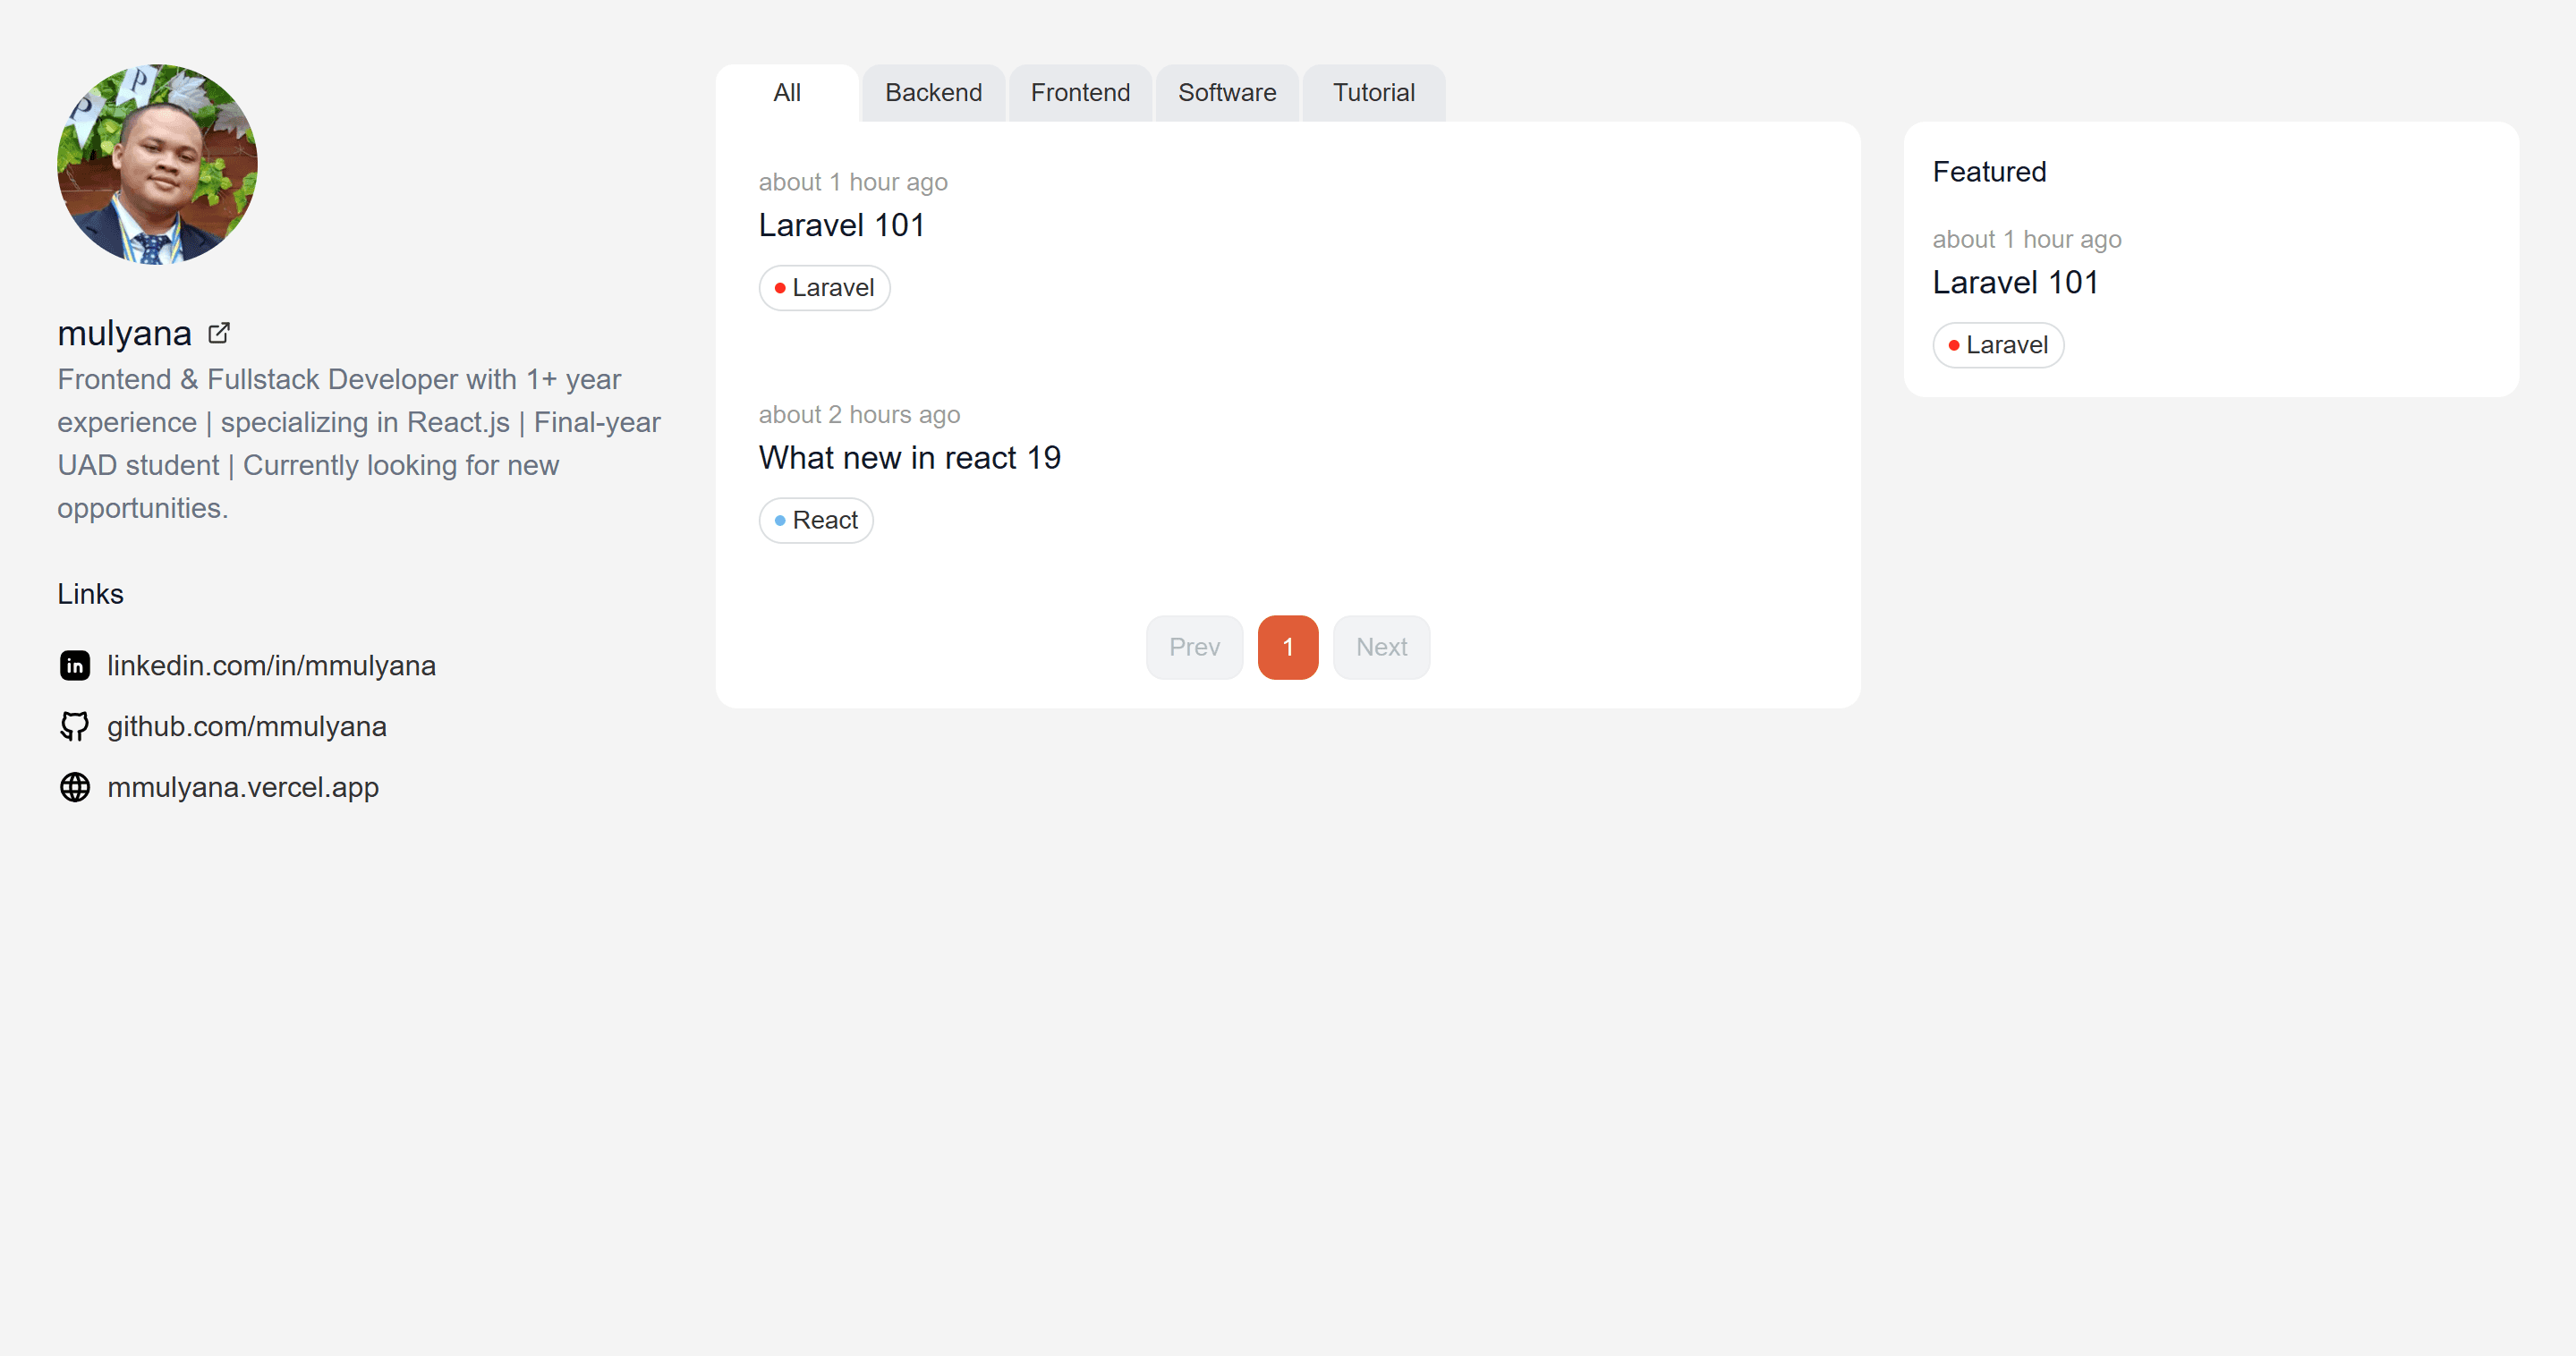Click the Laravel tag under main list post
Viewport: 2576px width, 1356px height.
tap(824, 288)
